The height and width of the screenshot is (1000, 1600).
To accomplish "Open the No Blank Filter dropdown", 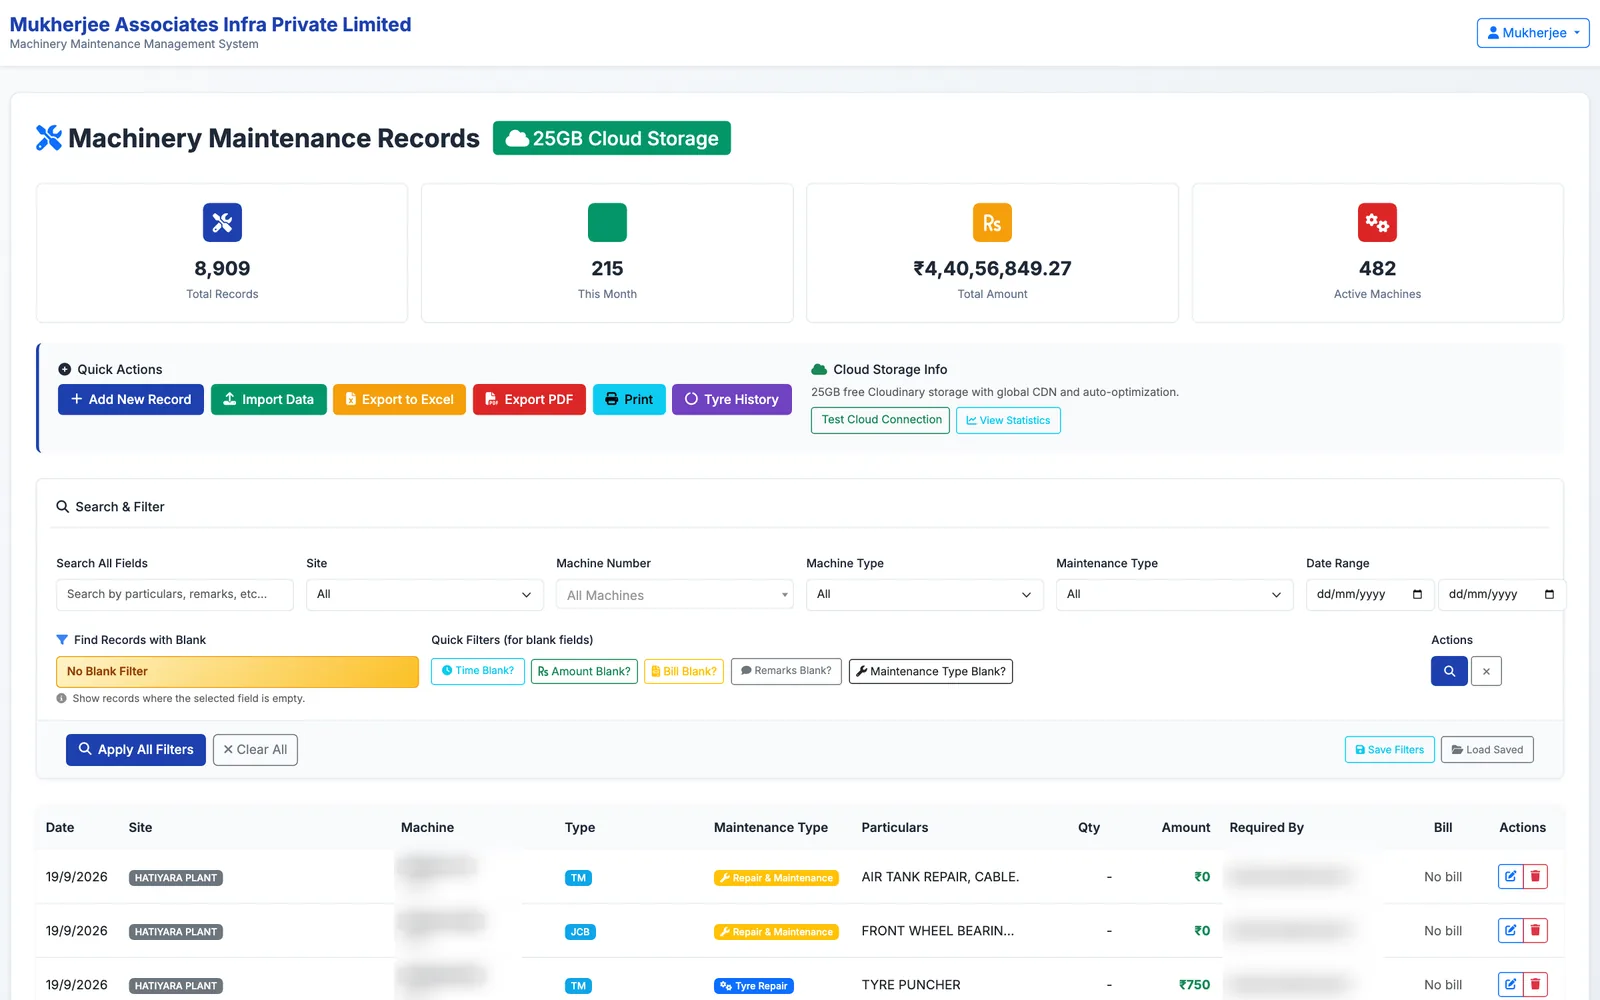I will 237,671.
